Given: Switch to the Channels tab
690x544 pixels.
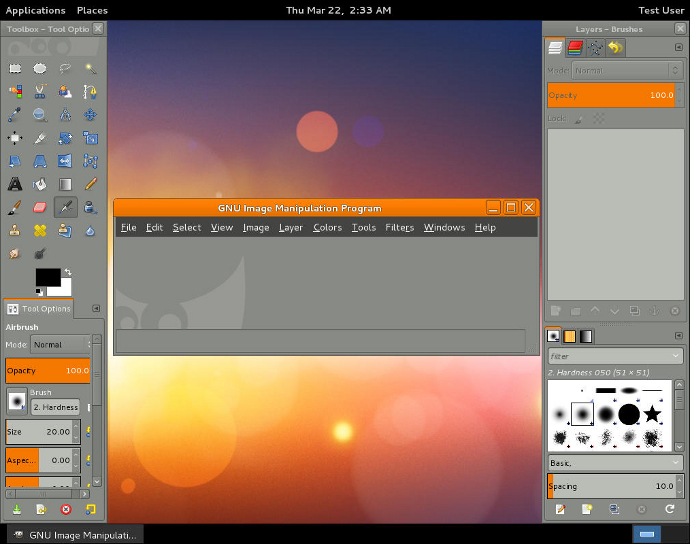Looking at the screenshot, I should pos(576,47).
